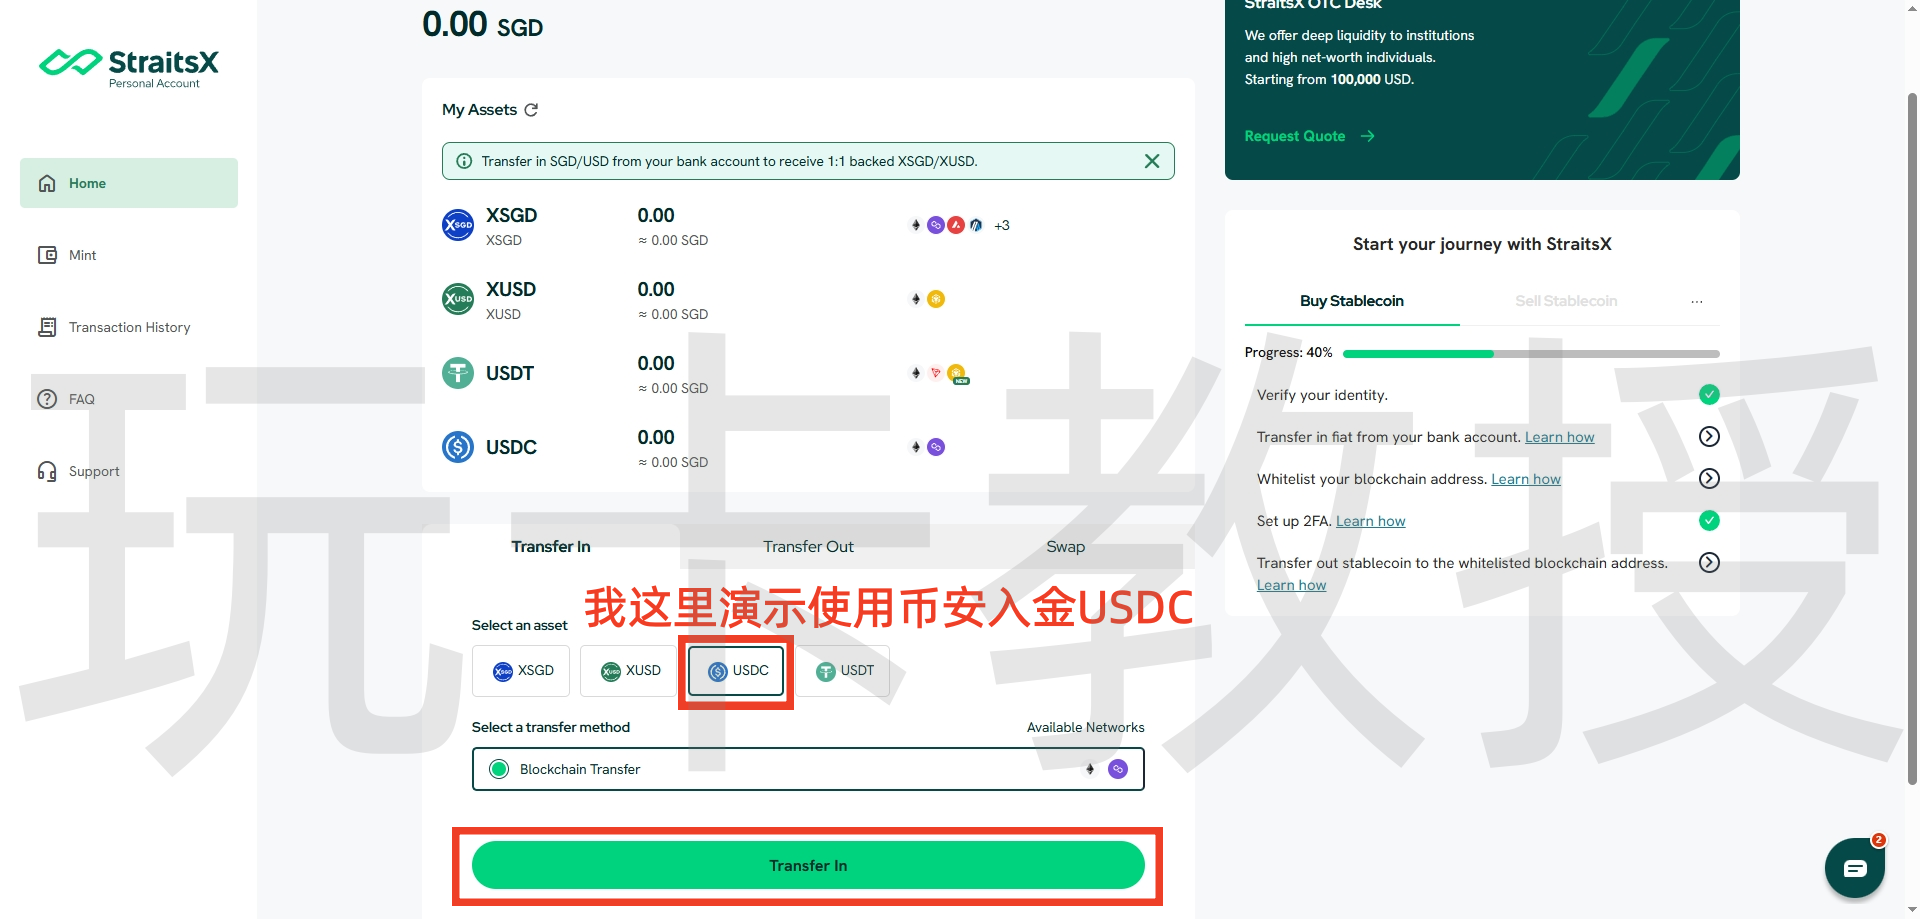Choose USDT as the asset
The height and width of the screenshot is (919, 1920).
[x=844, y=671]
